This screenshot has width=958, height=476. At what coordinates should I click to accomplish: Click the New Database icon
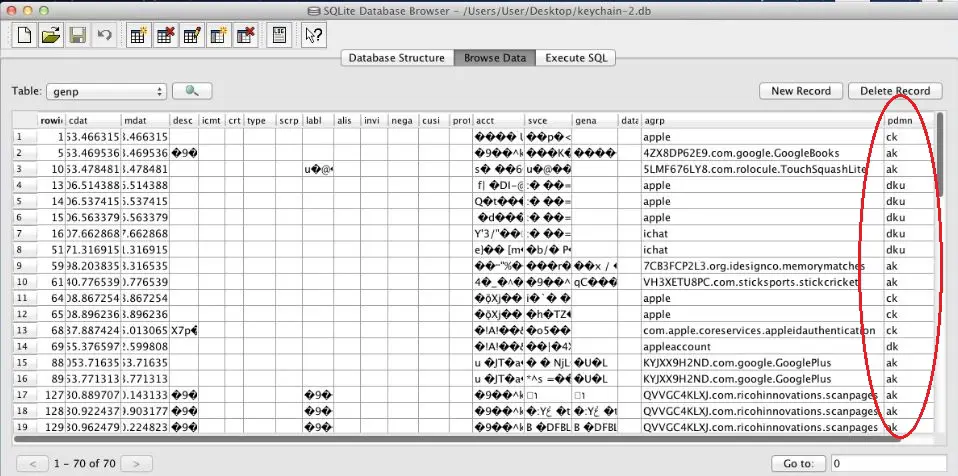(24, 36)
